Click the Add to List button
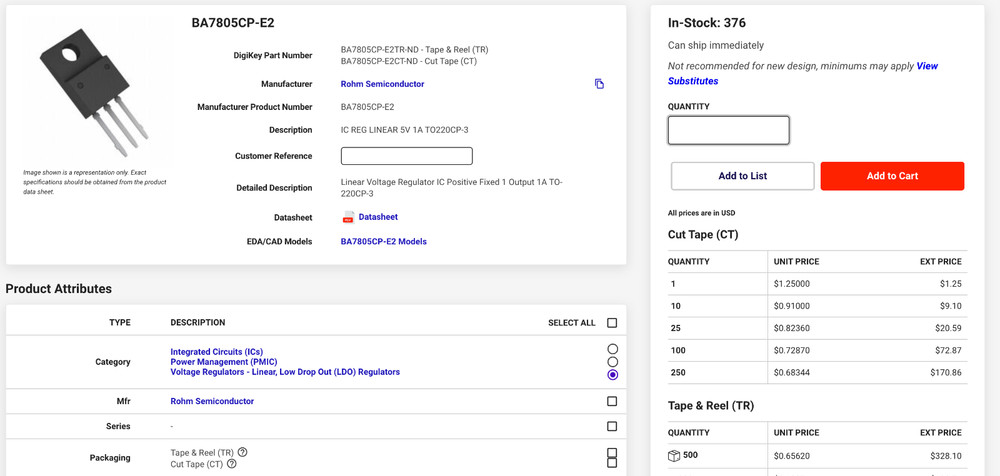 point(742,176)
